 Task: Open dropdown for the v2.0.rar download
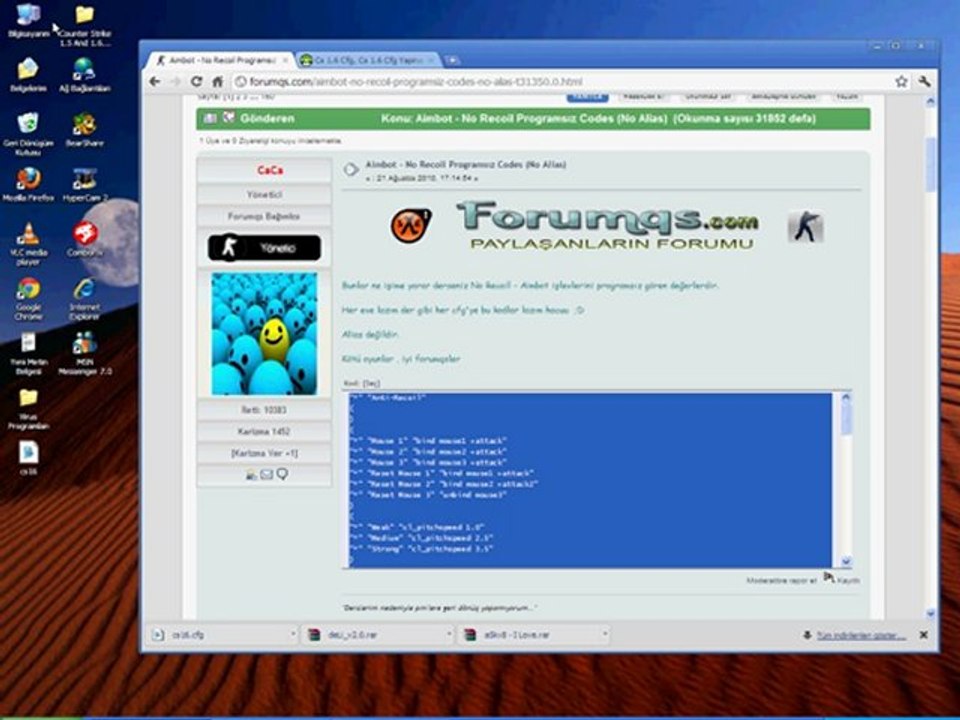point(449,635)
